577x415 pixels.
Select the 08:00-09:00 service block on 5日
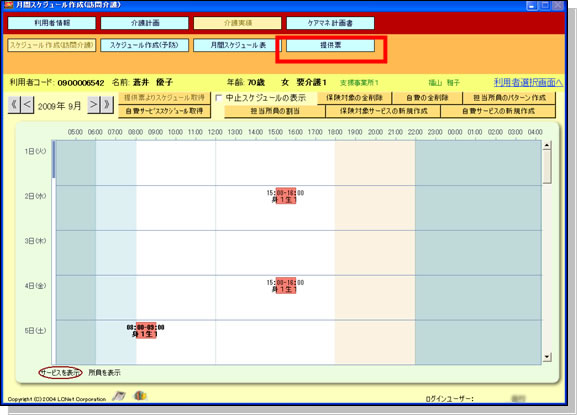pos(146,330)
